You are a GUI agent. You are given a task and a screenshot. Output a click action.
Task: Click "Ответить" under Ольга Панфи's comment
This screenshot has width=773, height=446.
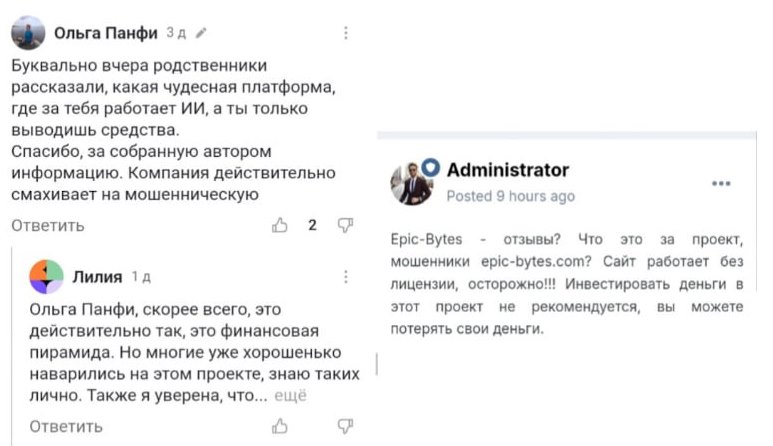(x=47, y=226)
